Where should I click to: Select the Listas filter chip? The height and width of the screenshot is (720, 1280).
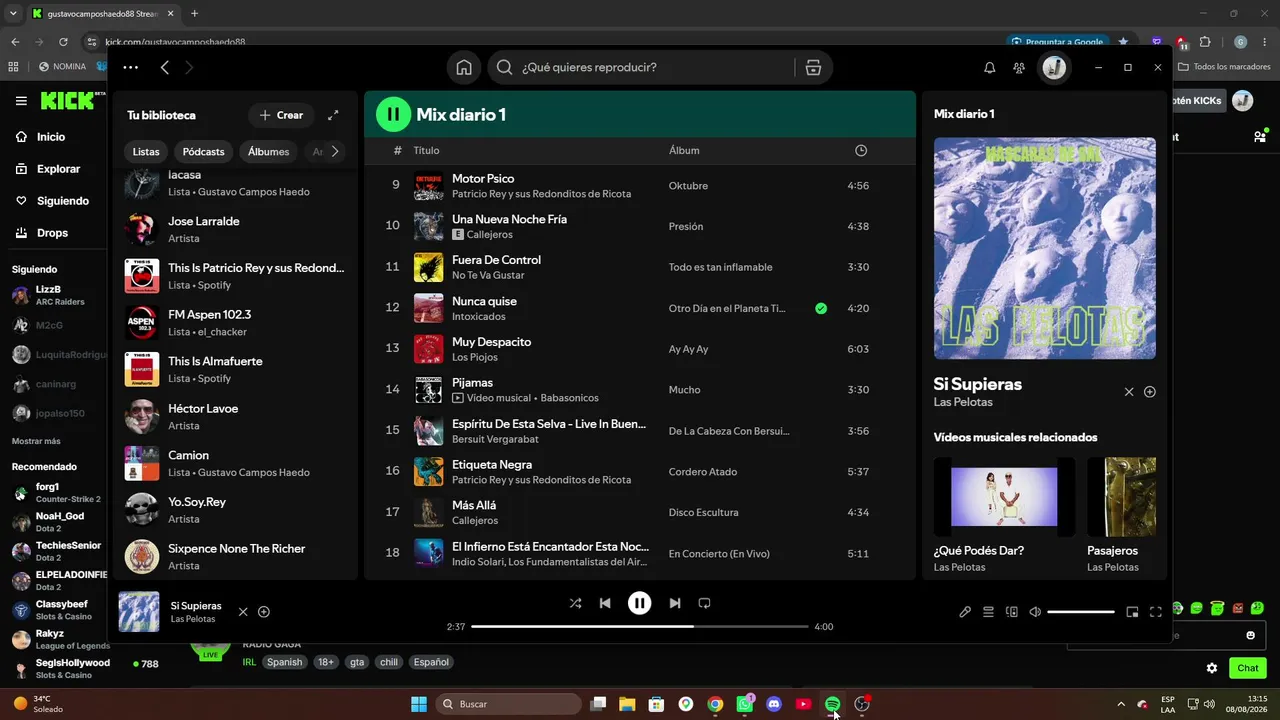point(146,152)
